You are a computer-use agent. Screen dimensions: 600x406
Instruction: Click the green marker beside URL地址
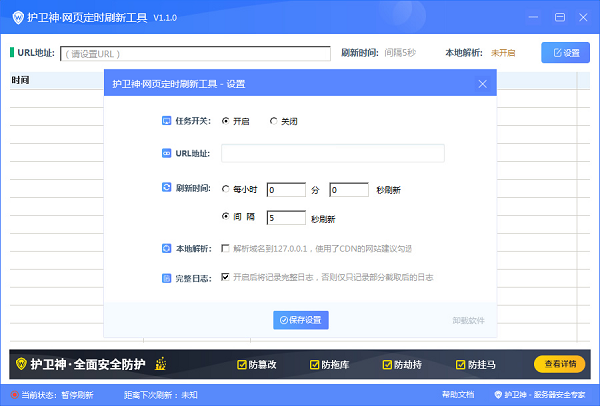(x=12, y=52)
